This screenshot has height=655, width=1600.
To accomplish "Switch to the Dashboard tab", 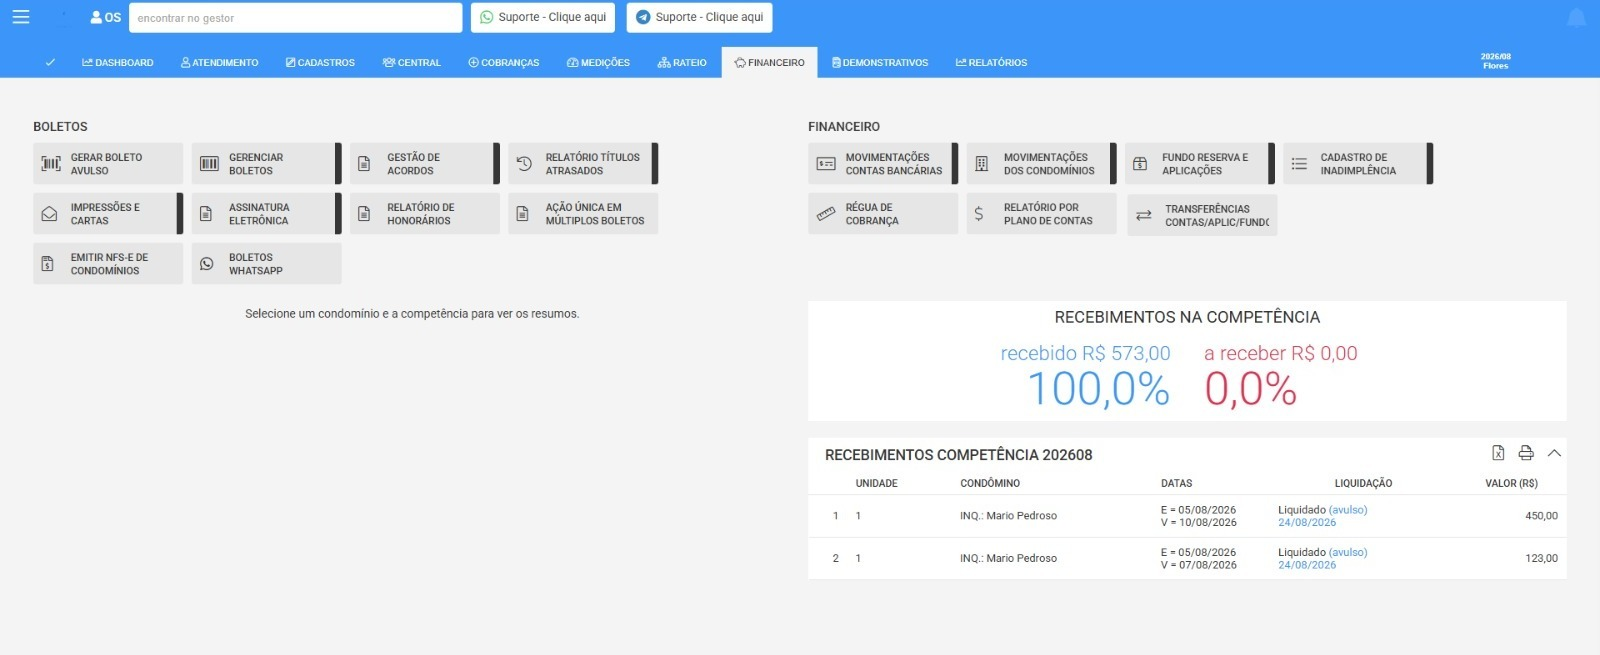I will 118,62.
